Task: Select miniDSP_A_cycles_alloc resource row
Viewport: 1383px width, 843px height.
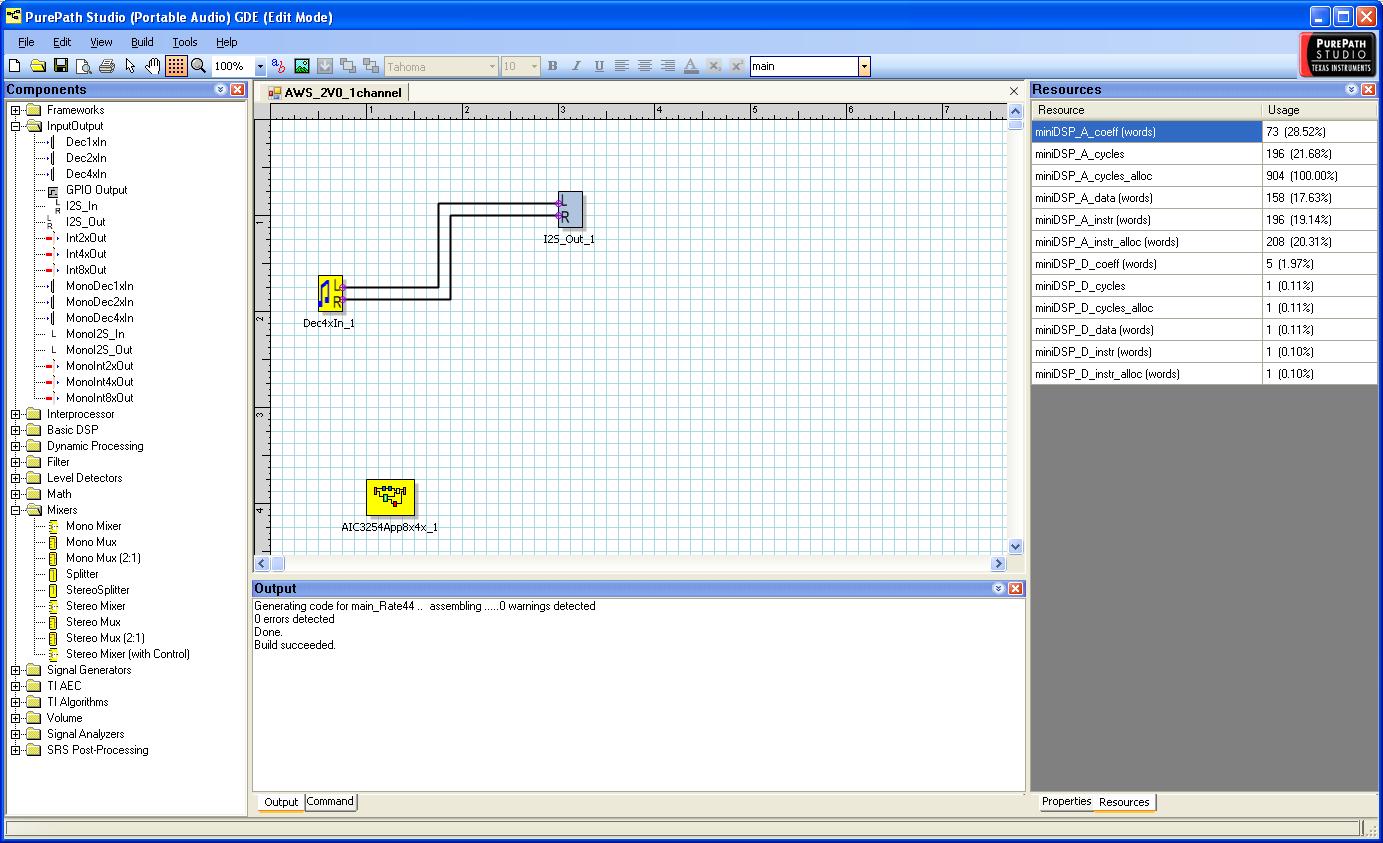Action: [x=1205, y=176]
